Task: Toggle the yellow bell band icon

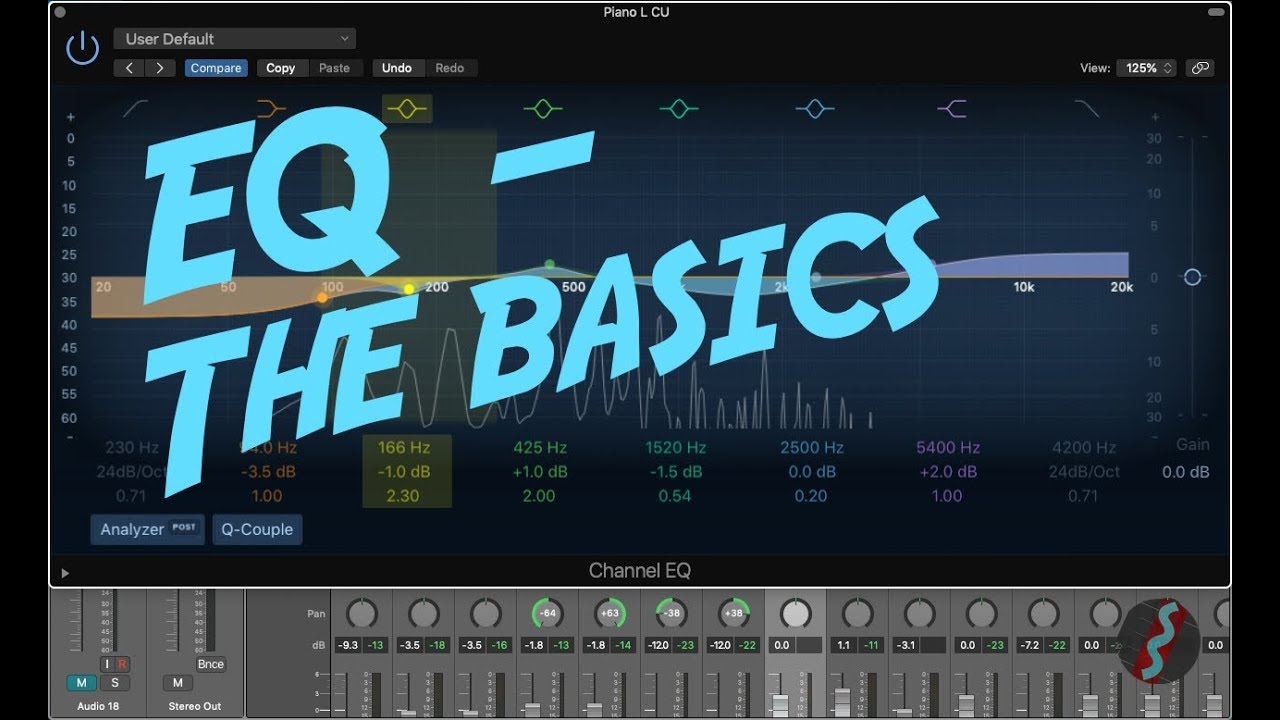Action: pos(407,109)
